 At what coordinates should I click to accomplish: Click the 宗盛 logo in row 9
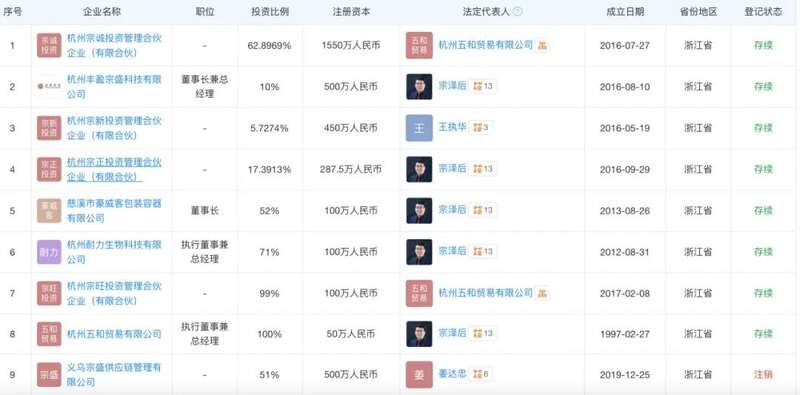49,375
